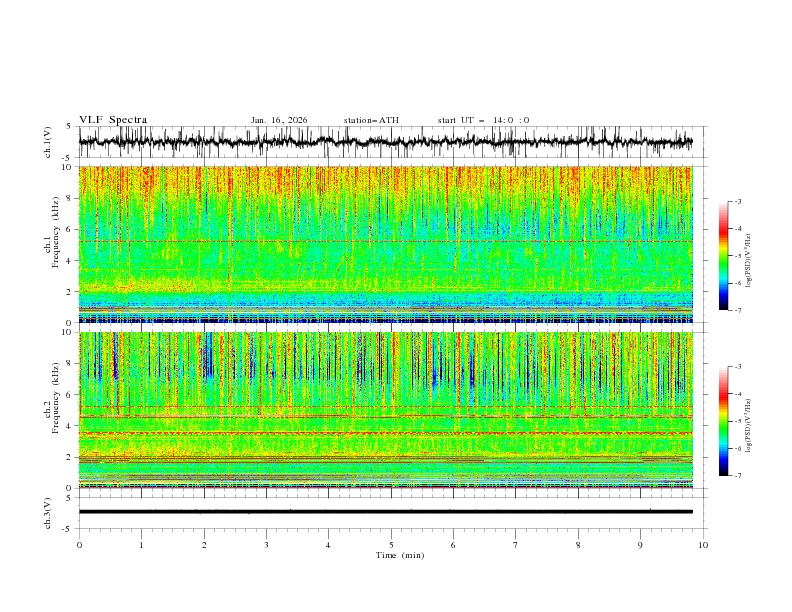This screenshot has height=612, width=792.
Task: Click the "start UT = 14:0 :0" text
Action: 483,120
